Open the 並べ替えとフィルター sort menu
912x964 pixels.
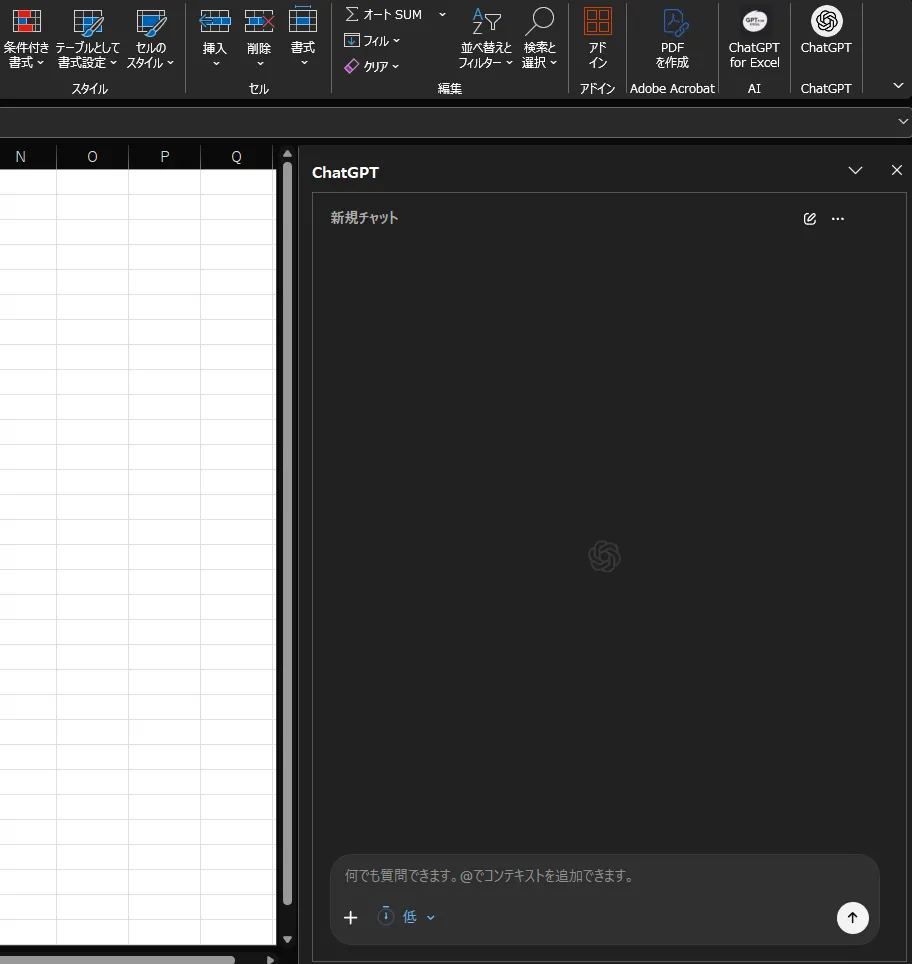tap(486, 40)
